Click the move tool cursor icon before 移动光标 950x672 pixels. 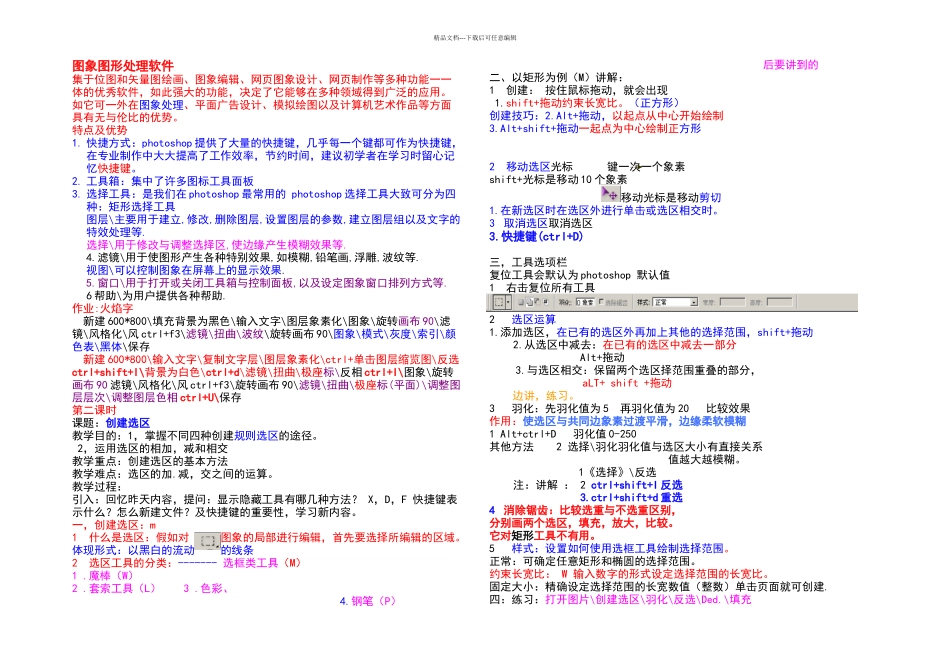[610, 195]
